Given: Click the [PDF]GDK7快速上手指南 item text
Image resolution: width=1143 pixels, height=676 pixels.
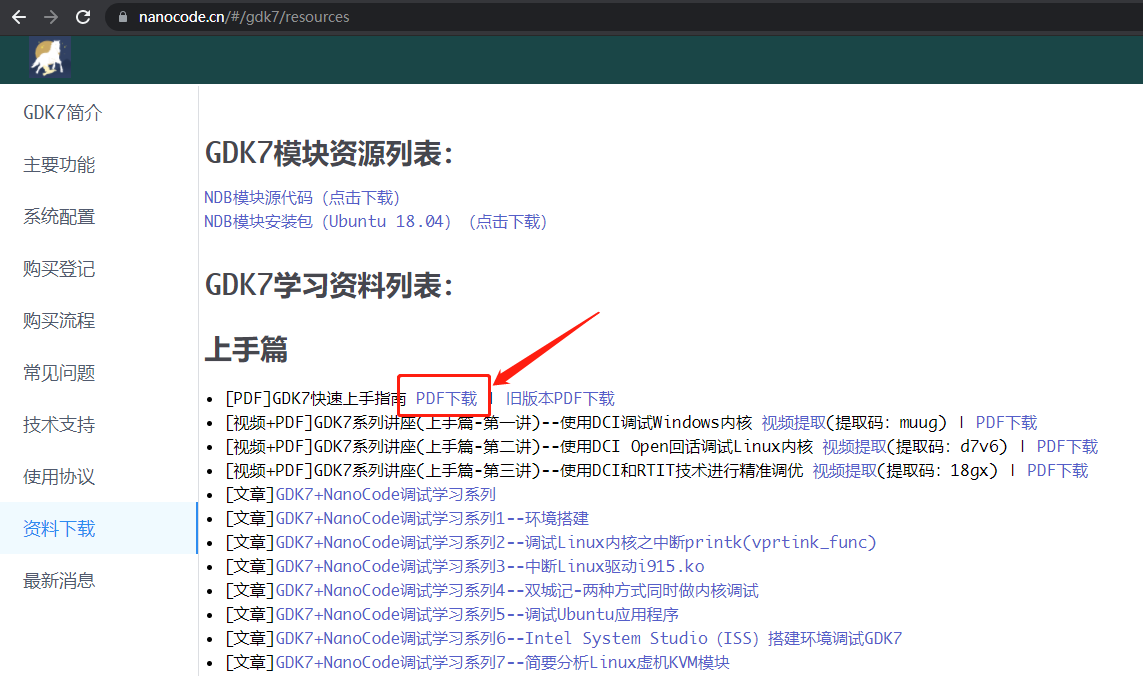Looking at the screenshot, I should point(316,399).
